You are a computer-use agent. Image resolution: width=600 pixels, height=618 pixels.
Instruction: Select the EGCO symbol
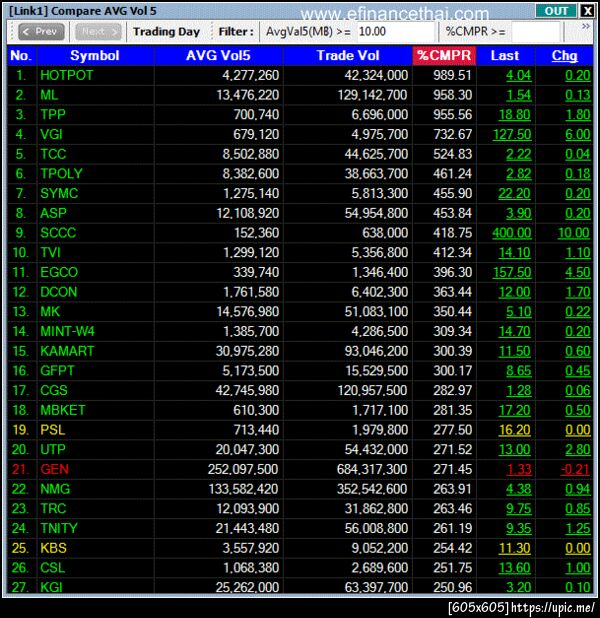(59, 272)
